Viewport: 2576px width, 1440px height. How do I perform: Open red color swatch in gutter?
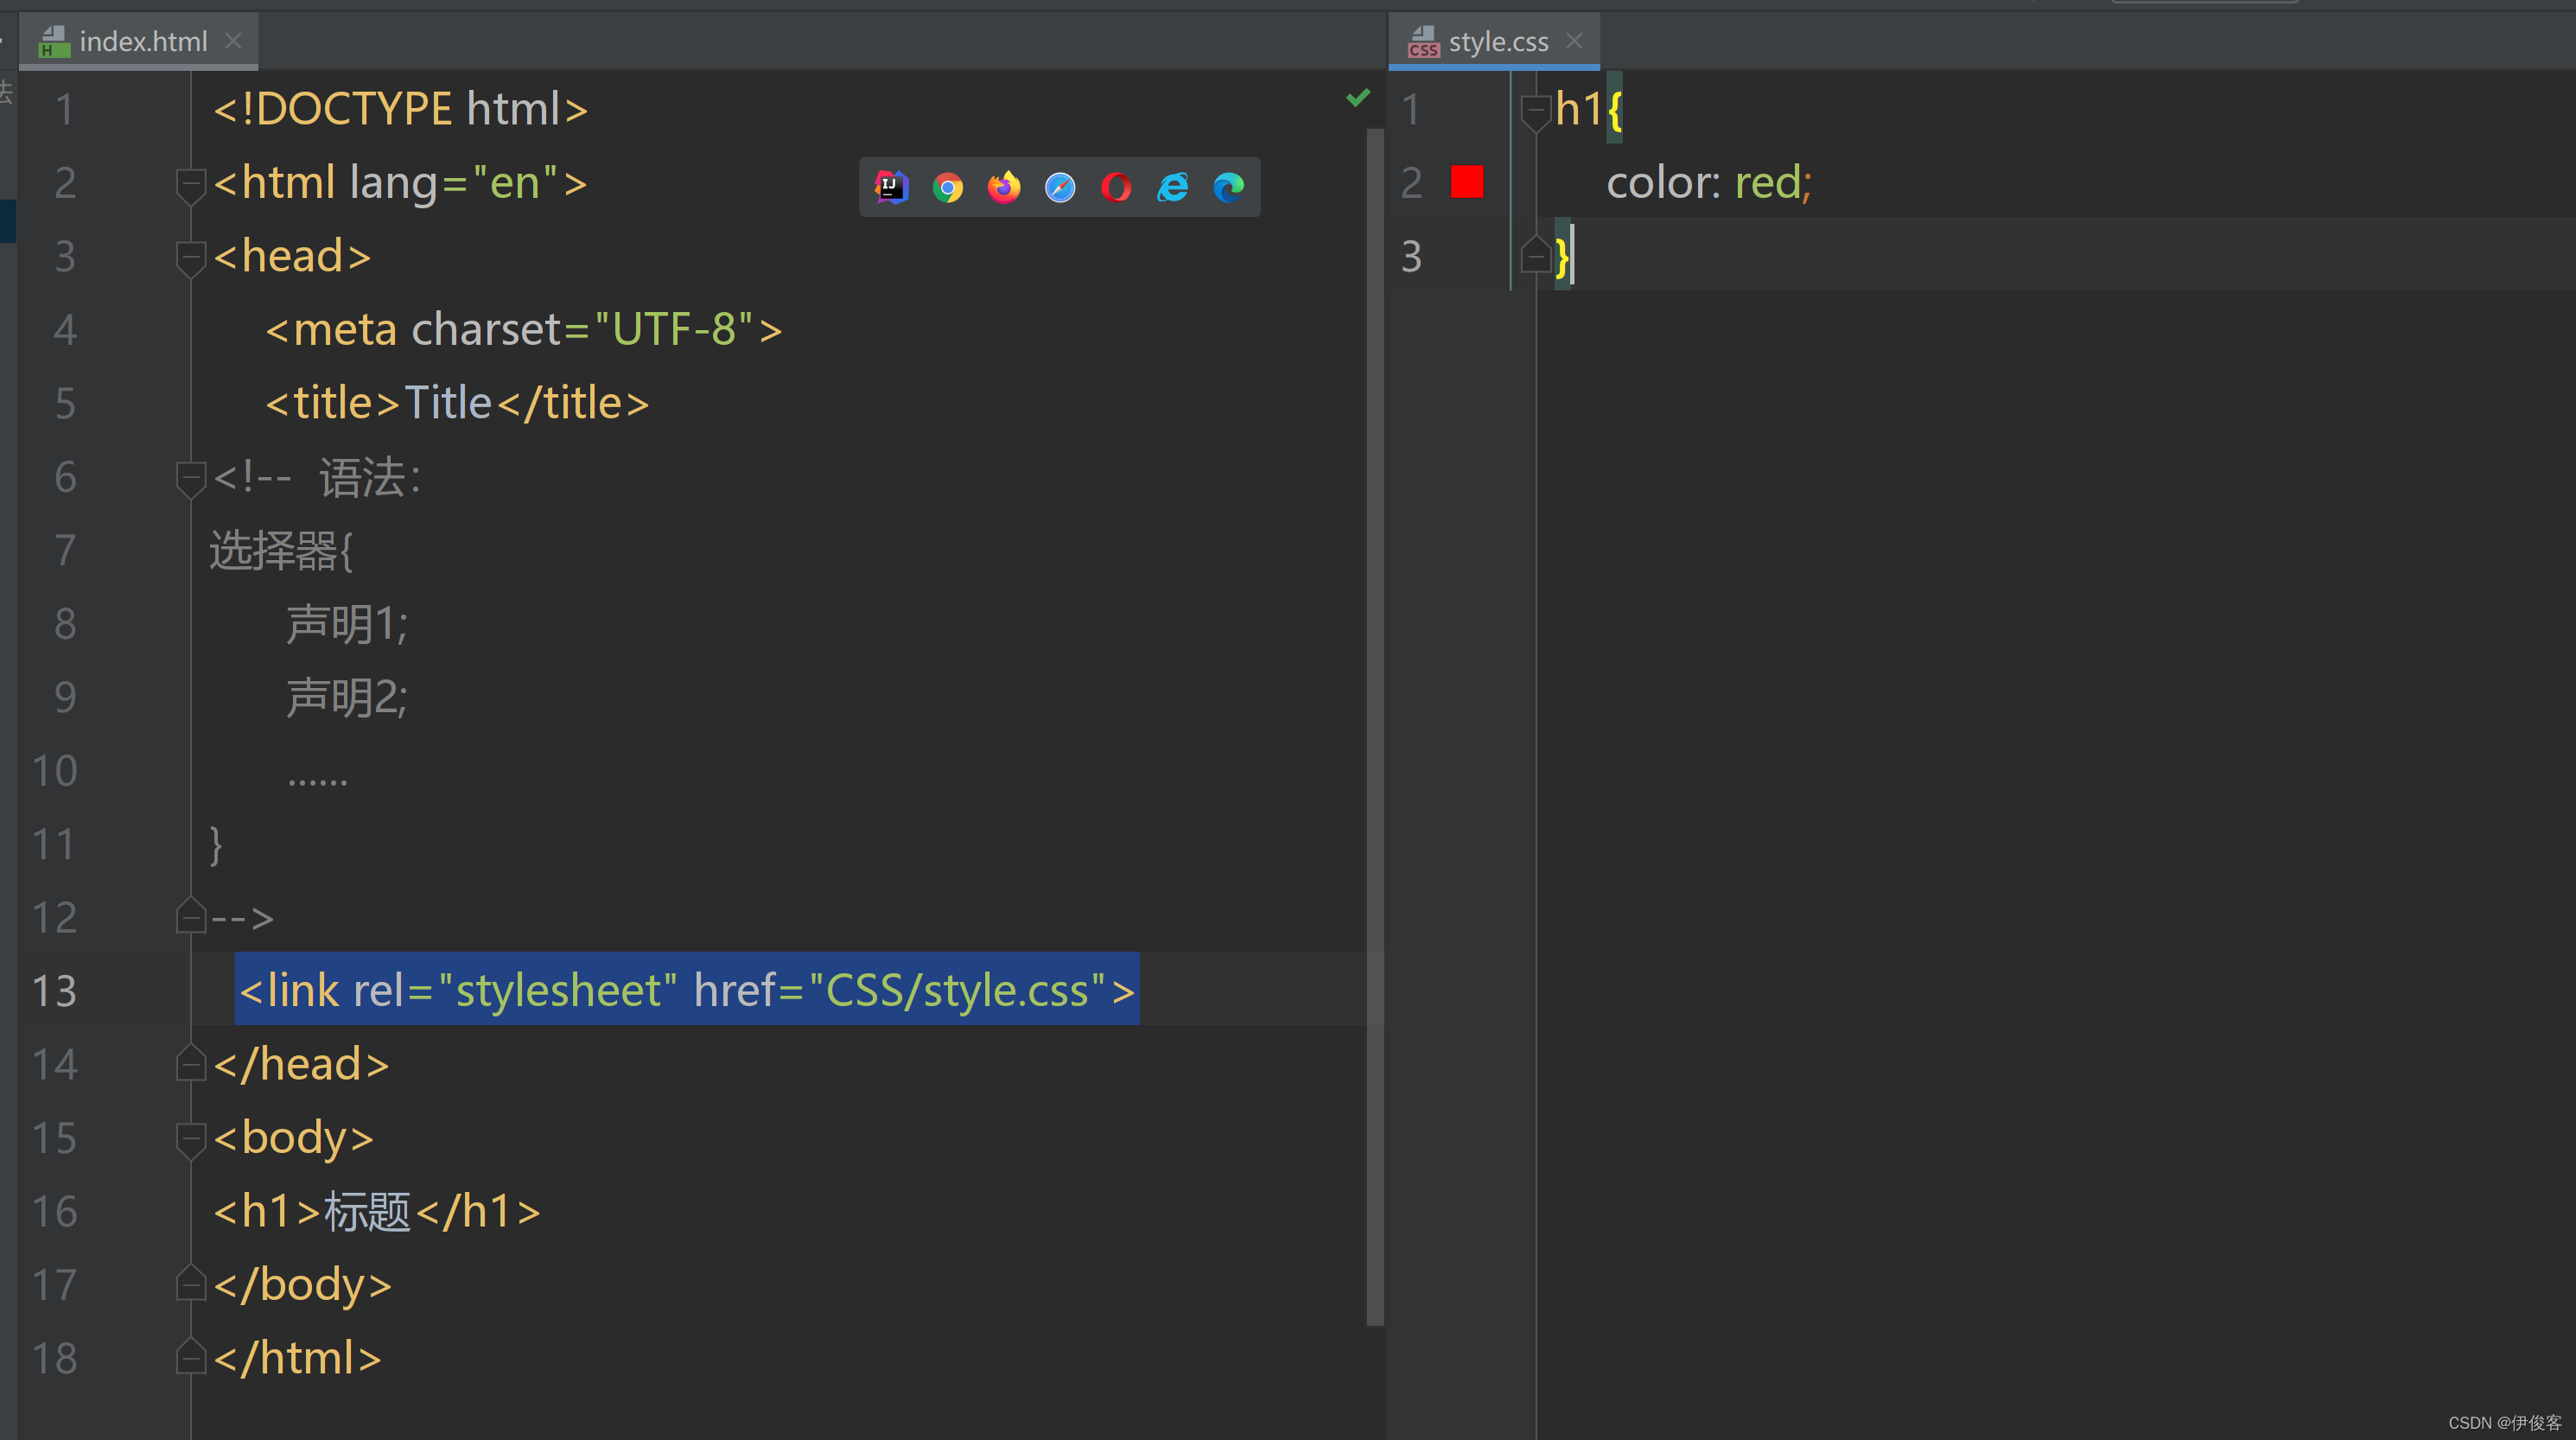pos(1467,182)
